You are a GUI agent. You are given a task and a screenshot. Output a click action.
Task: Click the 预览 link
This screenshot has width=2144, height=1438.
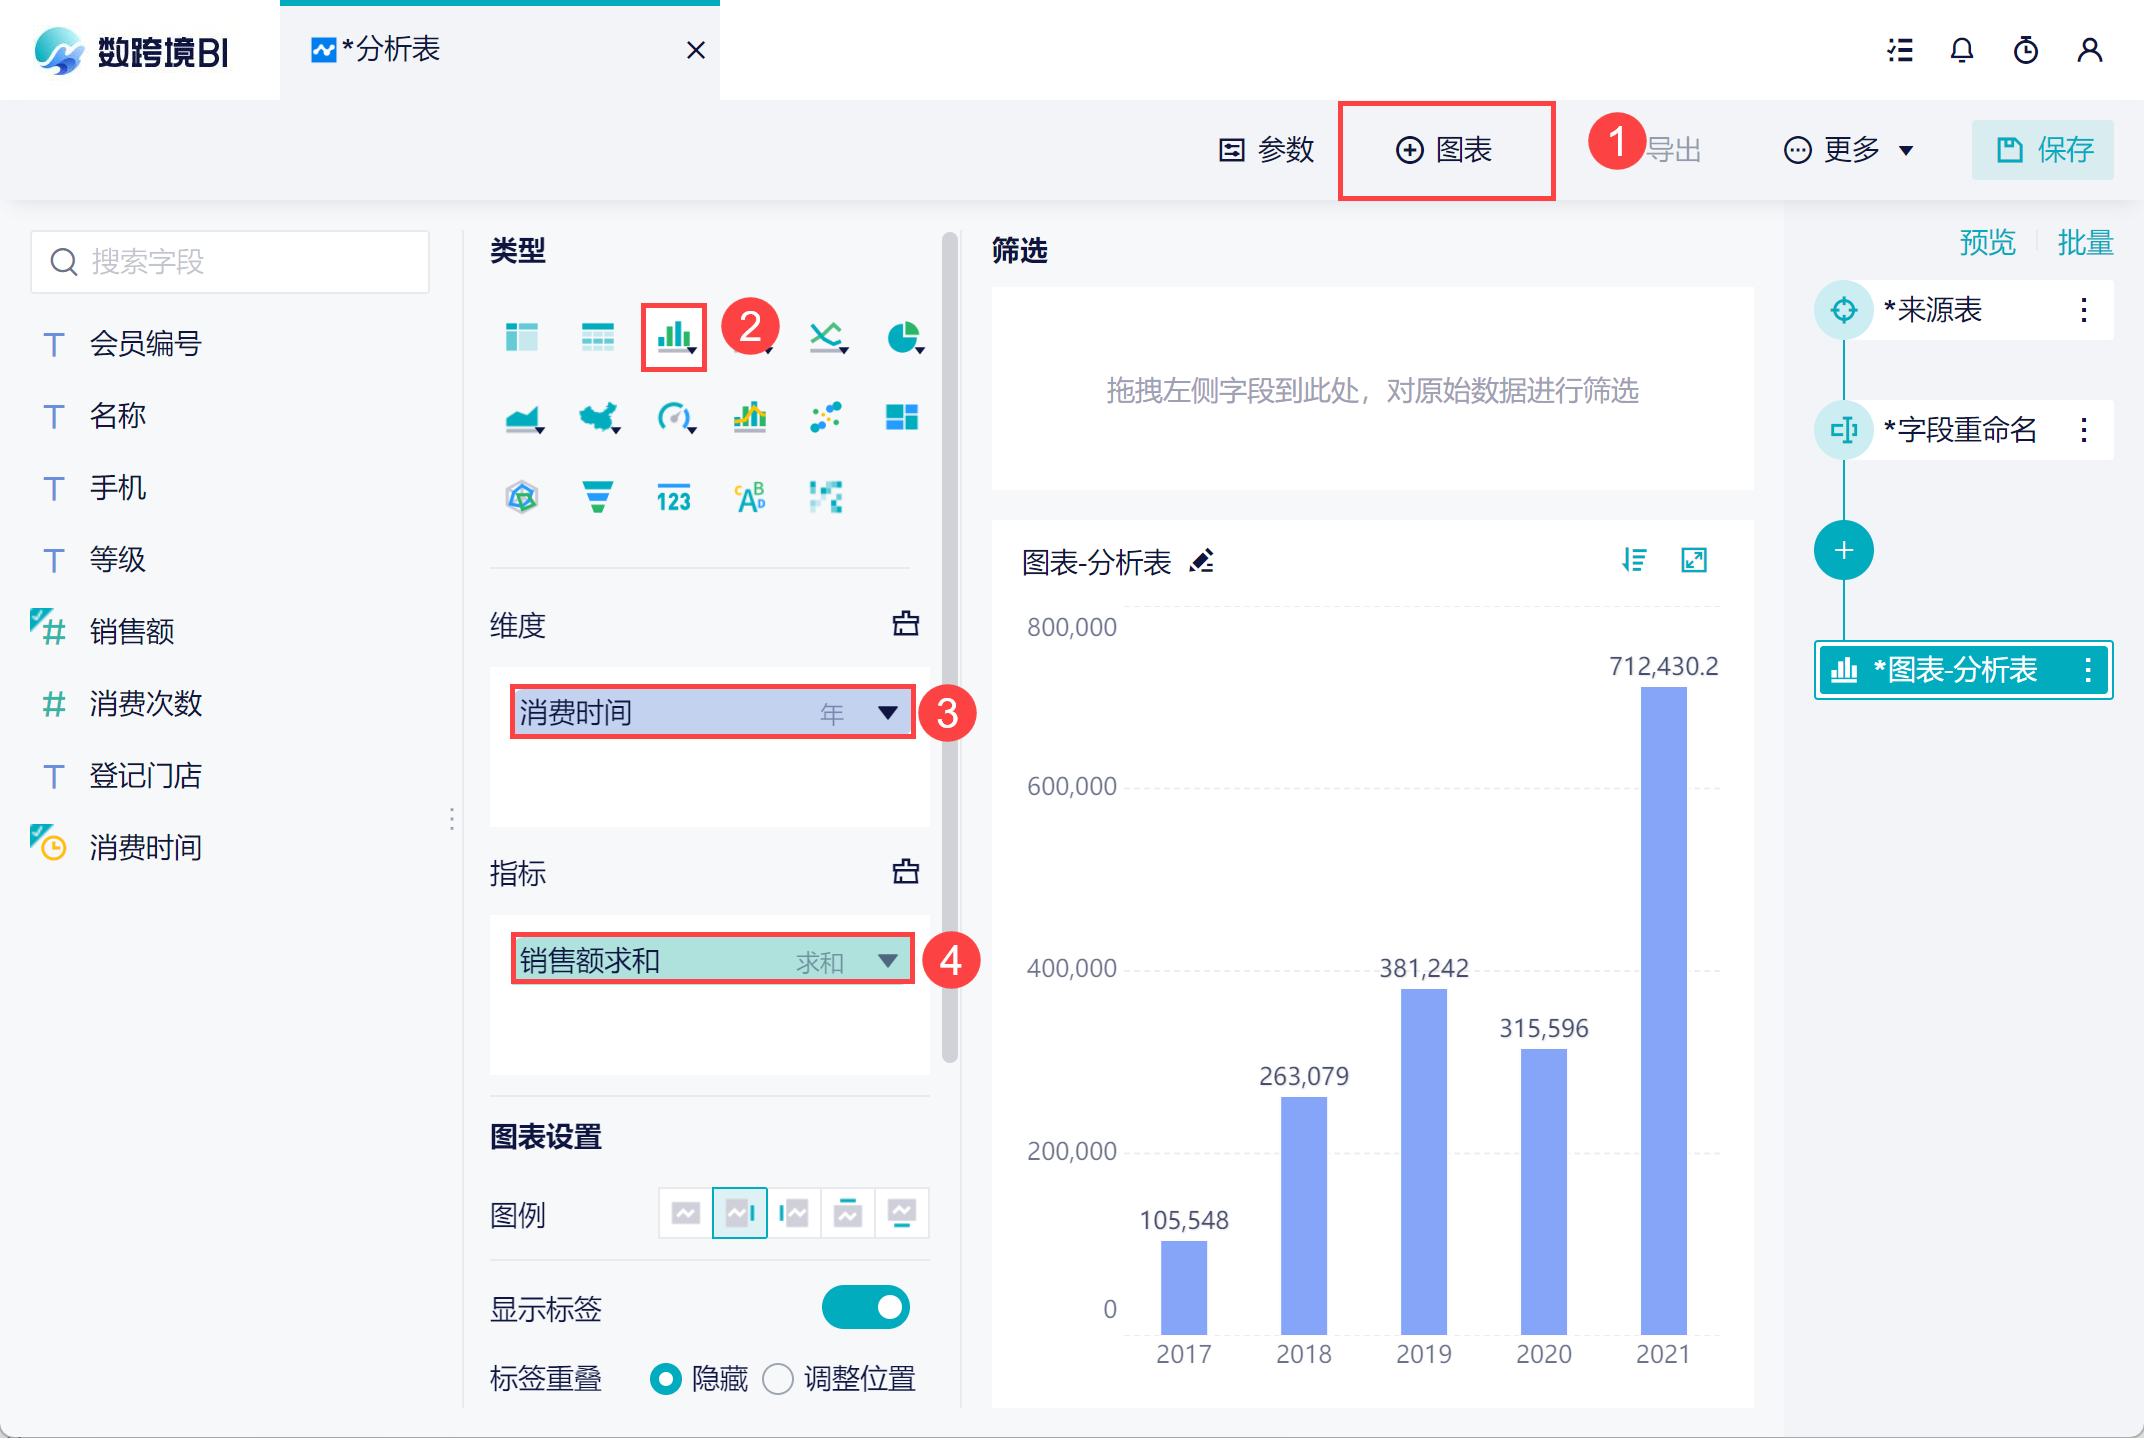click(1986, 243)
